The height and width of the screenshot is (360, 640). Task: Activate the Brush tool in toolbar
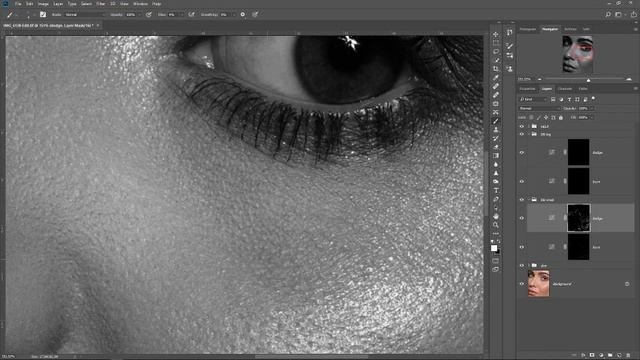tap(496, 121)
